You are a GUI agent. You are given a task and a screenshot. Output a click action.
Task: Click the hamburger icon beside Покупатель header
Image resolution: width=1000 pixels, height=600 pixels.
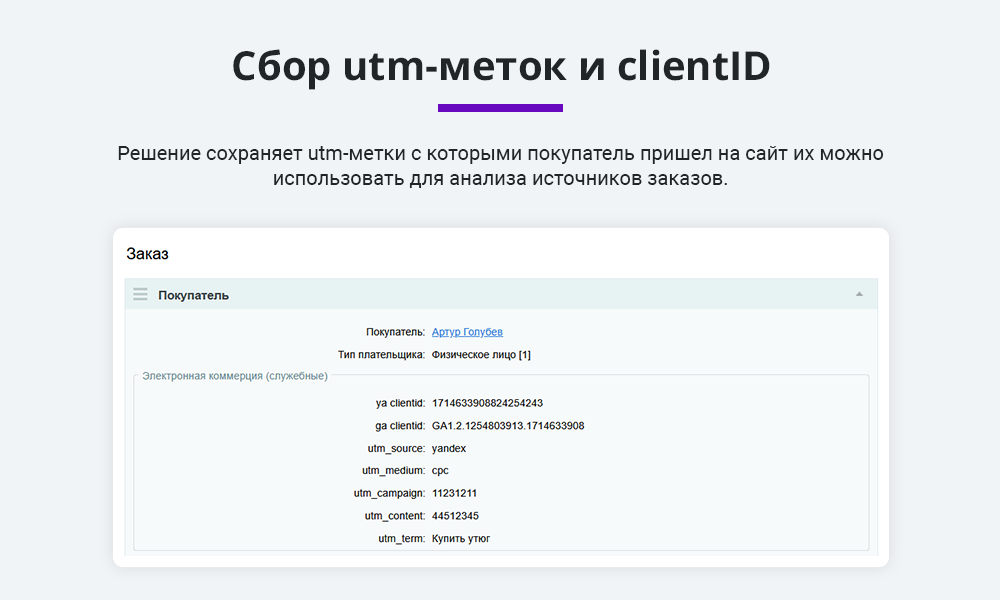[x=140, y=293]
